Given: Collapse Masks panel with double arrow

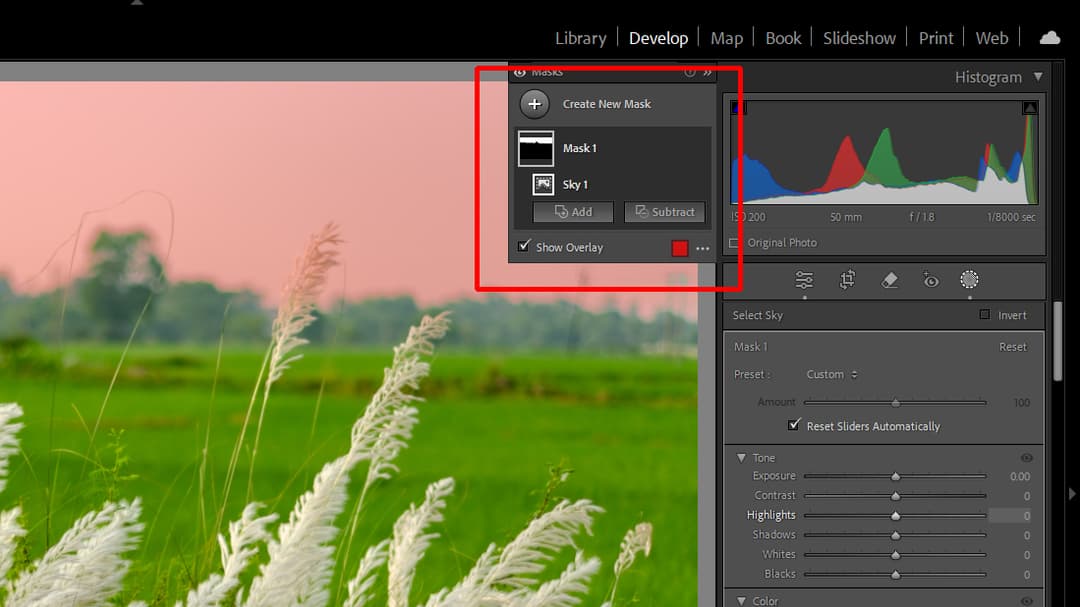Looking at the screenshot, I should (707, 72).
